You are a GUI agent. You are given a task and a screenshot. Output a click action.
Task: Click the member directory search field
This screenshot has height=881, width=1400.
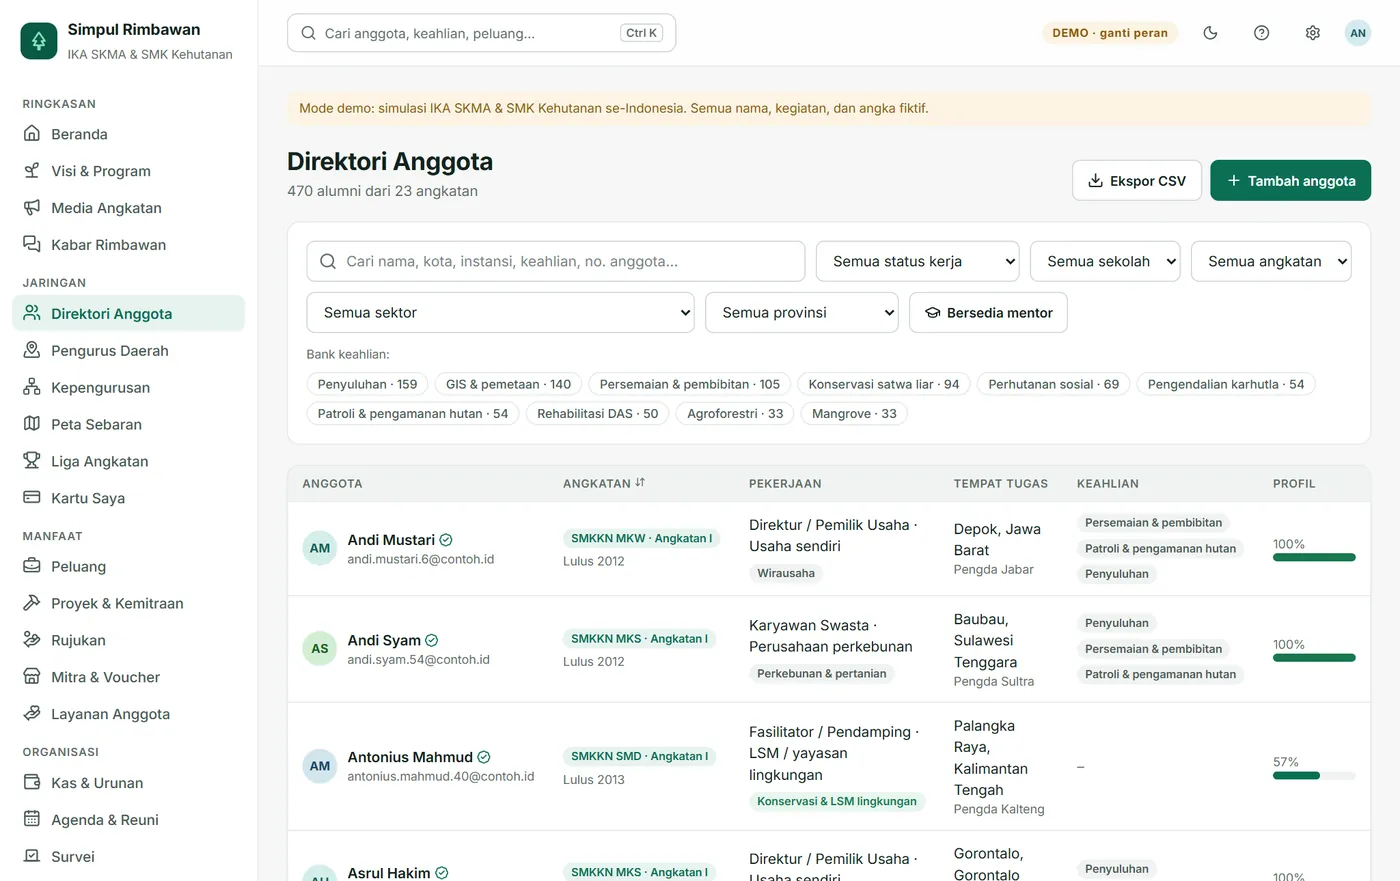coord(556,262)
